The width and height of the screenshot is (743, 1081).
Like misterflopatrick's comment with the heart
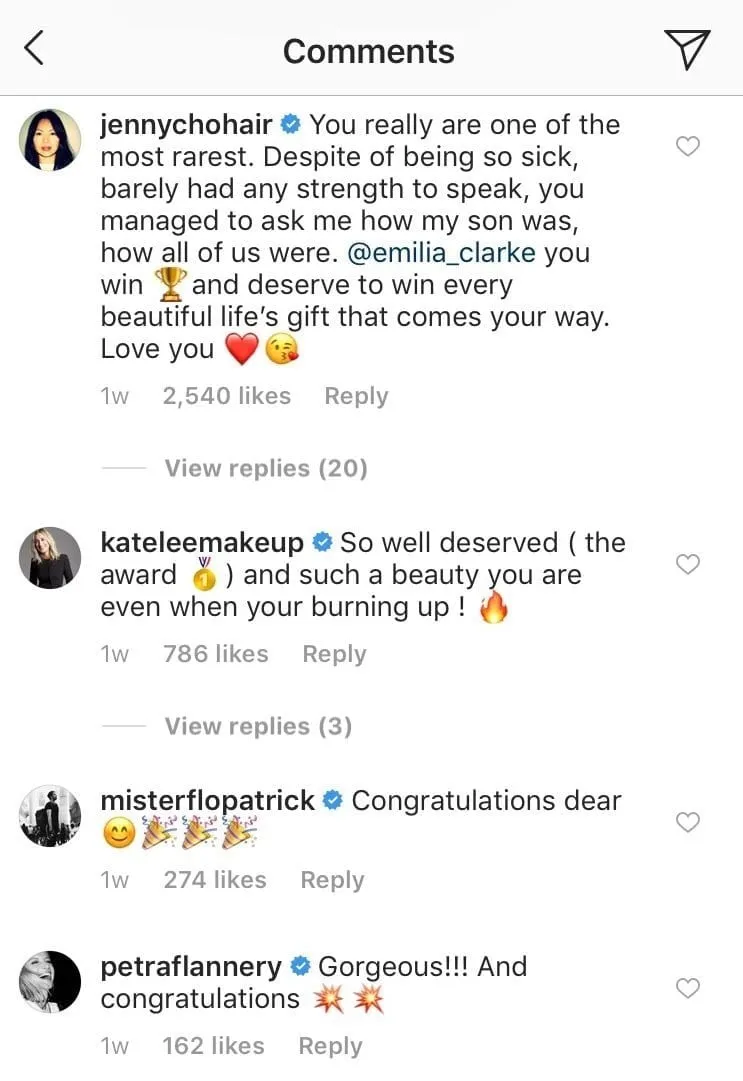point(688,823)
